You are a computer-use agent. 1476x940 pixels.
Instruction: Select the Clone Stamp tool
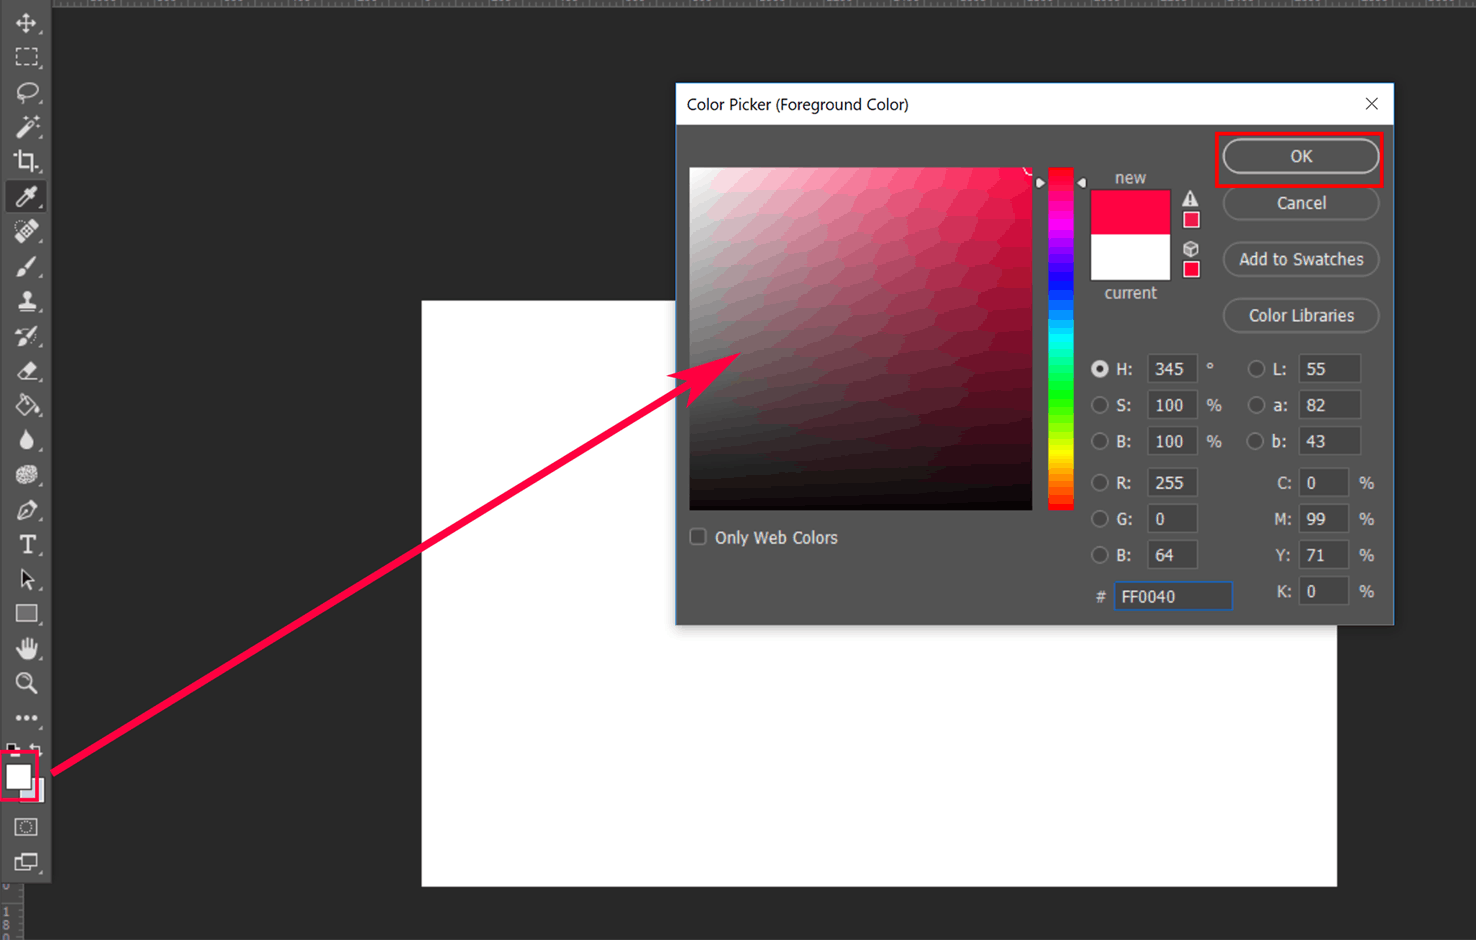click(26, 301)
